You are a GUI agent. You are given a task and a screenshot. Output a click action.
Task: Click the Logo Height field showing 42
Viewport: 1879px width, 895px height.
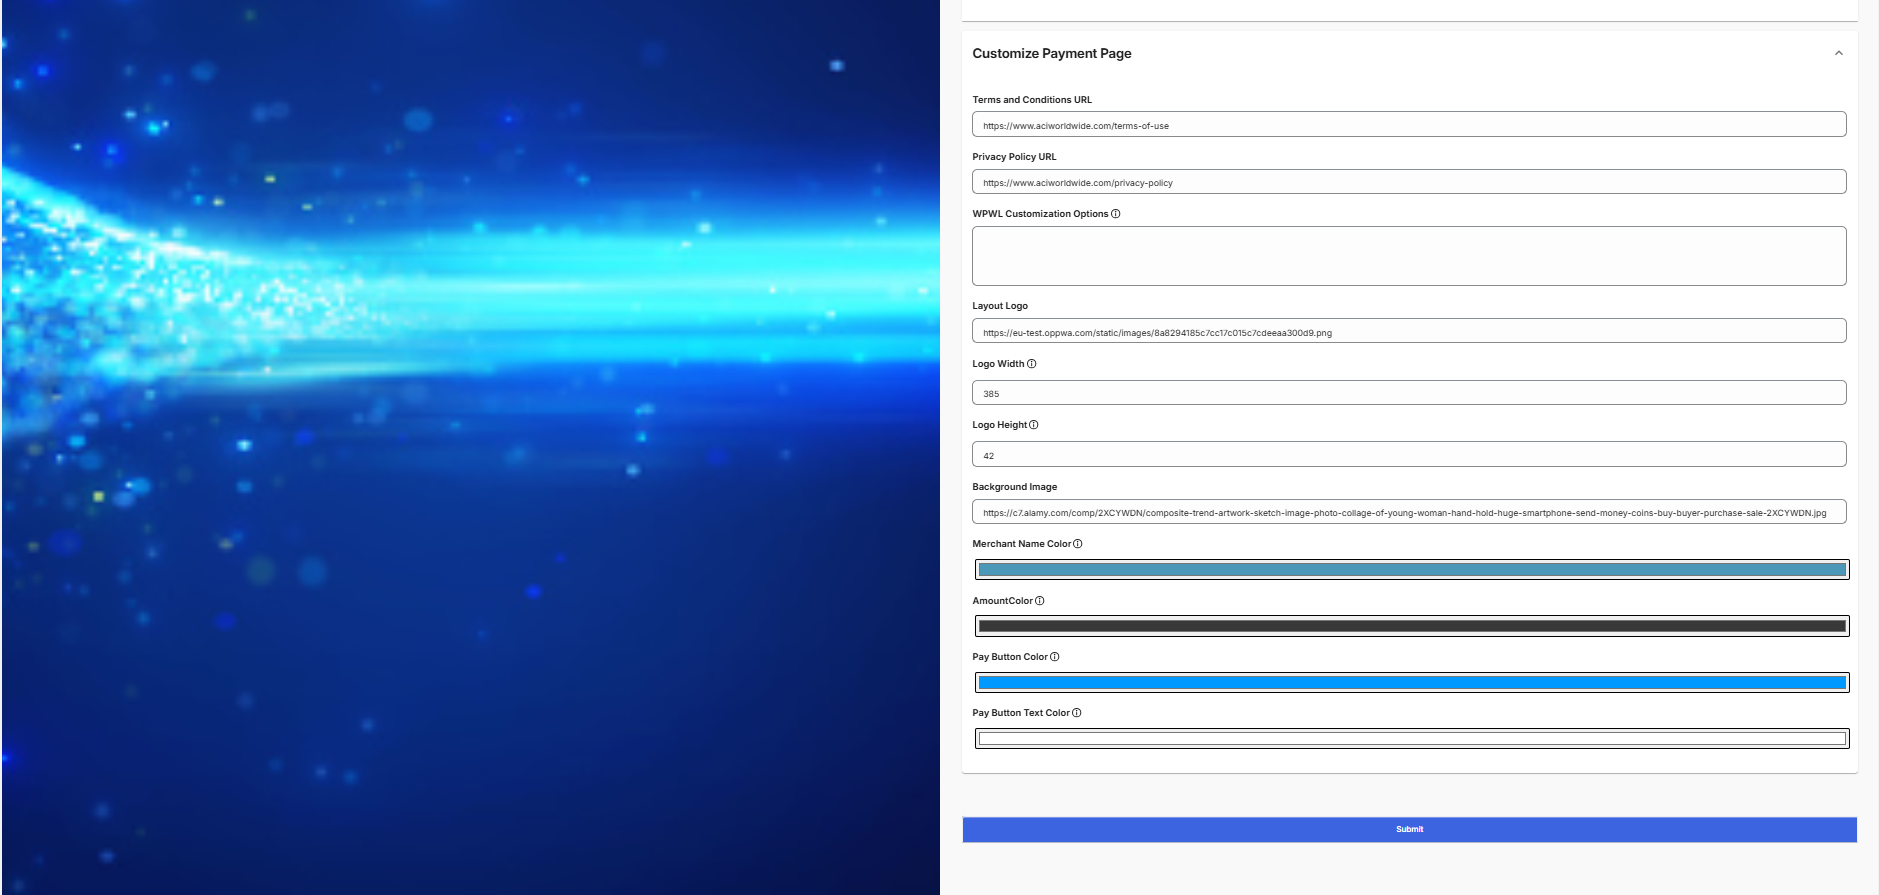point(1409,454)
